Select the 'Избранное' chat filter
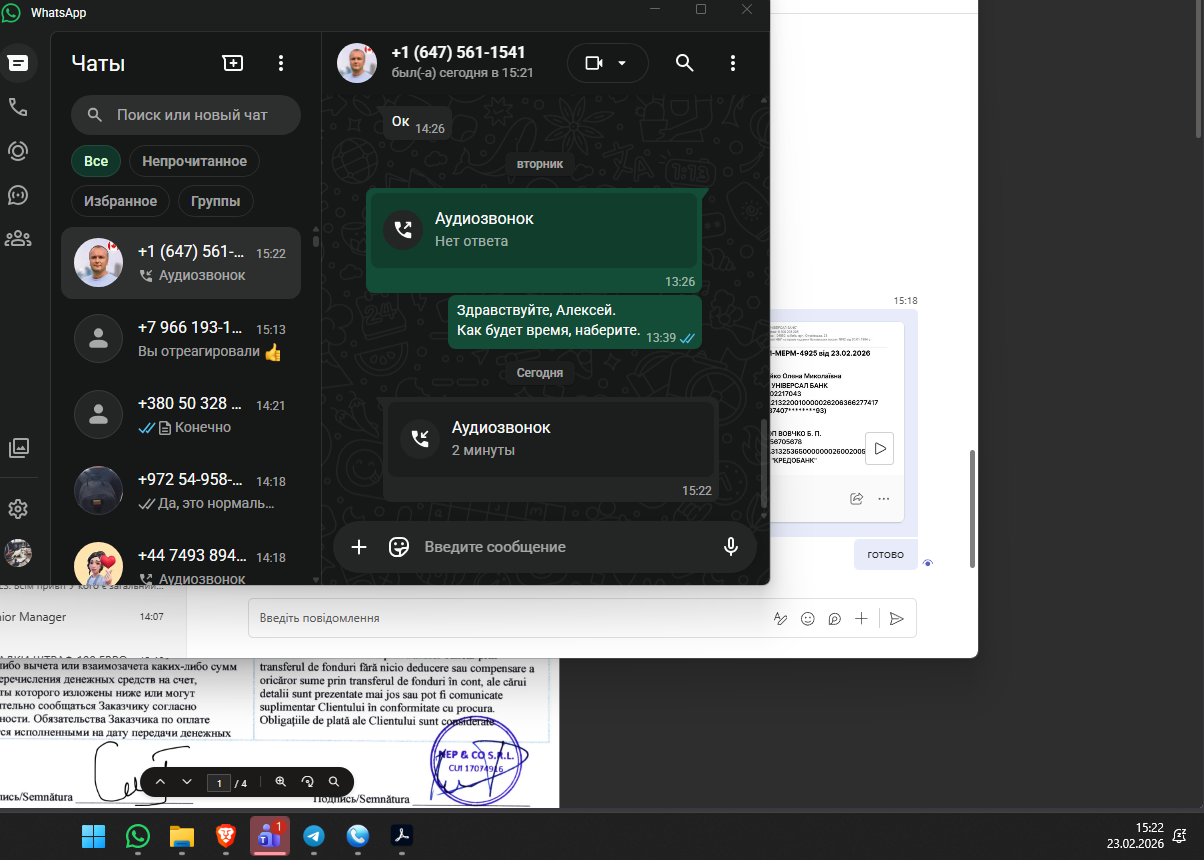 click(120, 201)
